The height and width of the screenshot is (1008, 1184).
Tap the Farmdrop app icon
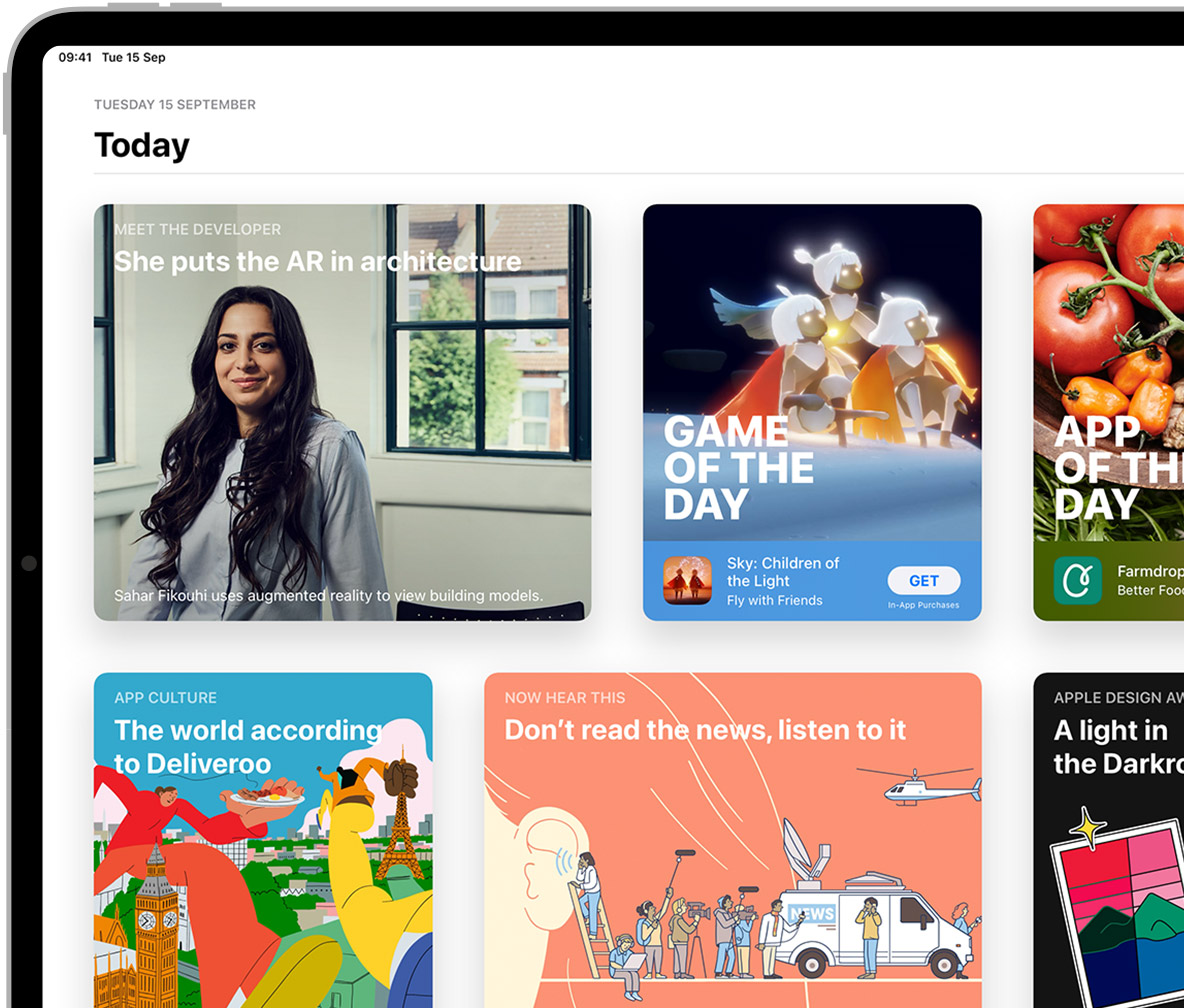pos(1078,581)
